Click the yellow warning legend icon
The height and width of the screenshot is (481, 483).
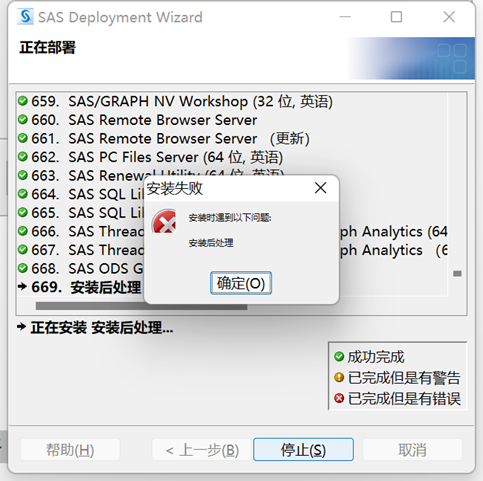tap(339, 377)
